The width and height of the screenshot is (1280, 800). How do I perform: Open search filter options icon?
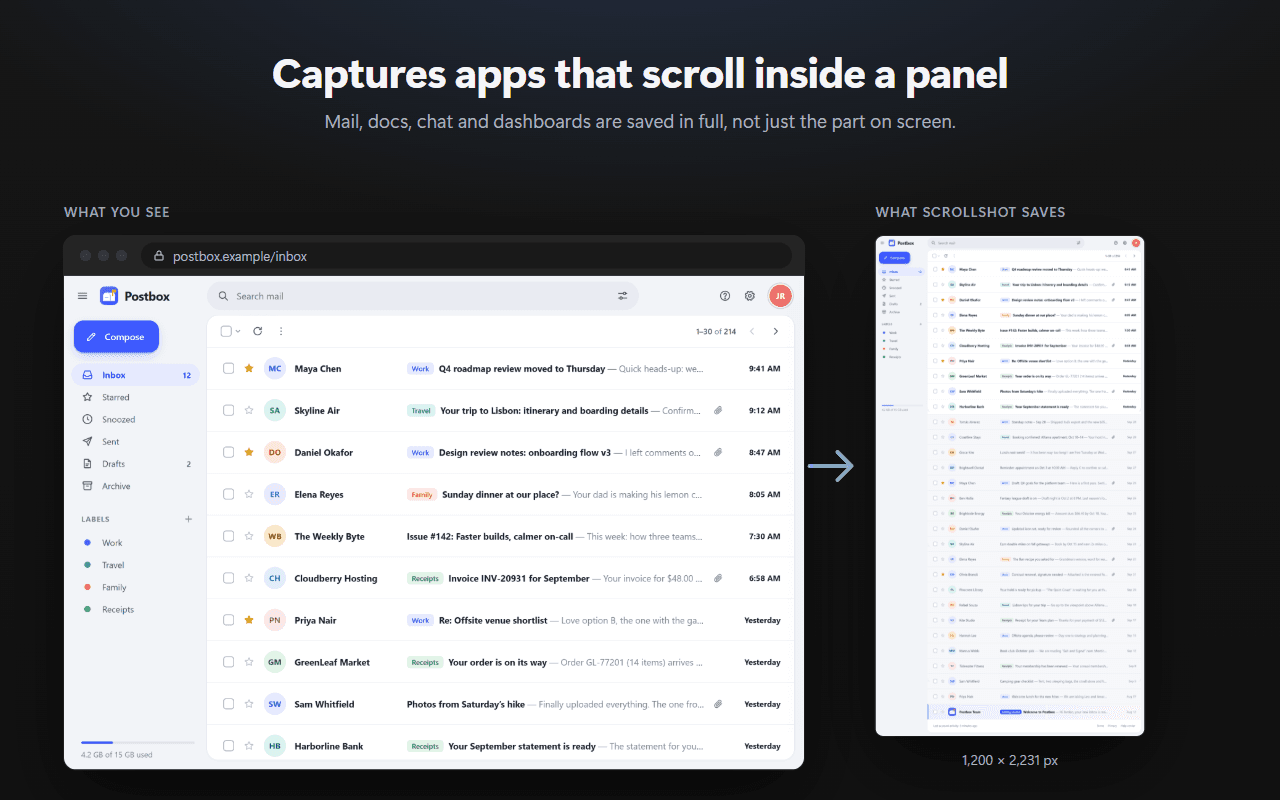(622, 296)
